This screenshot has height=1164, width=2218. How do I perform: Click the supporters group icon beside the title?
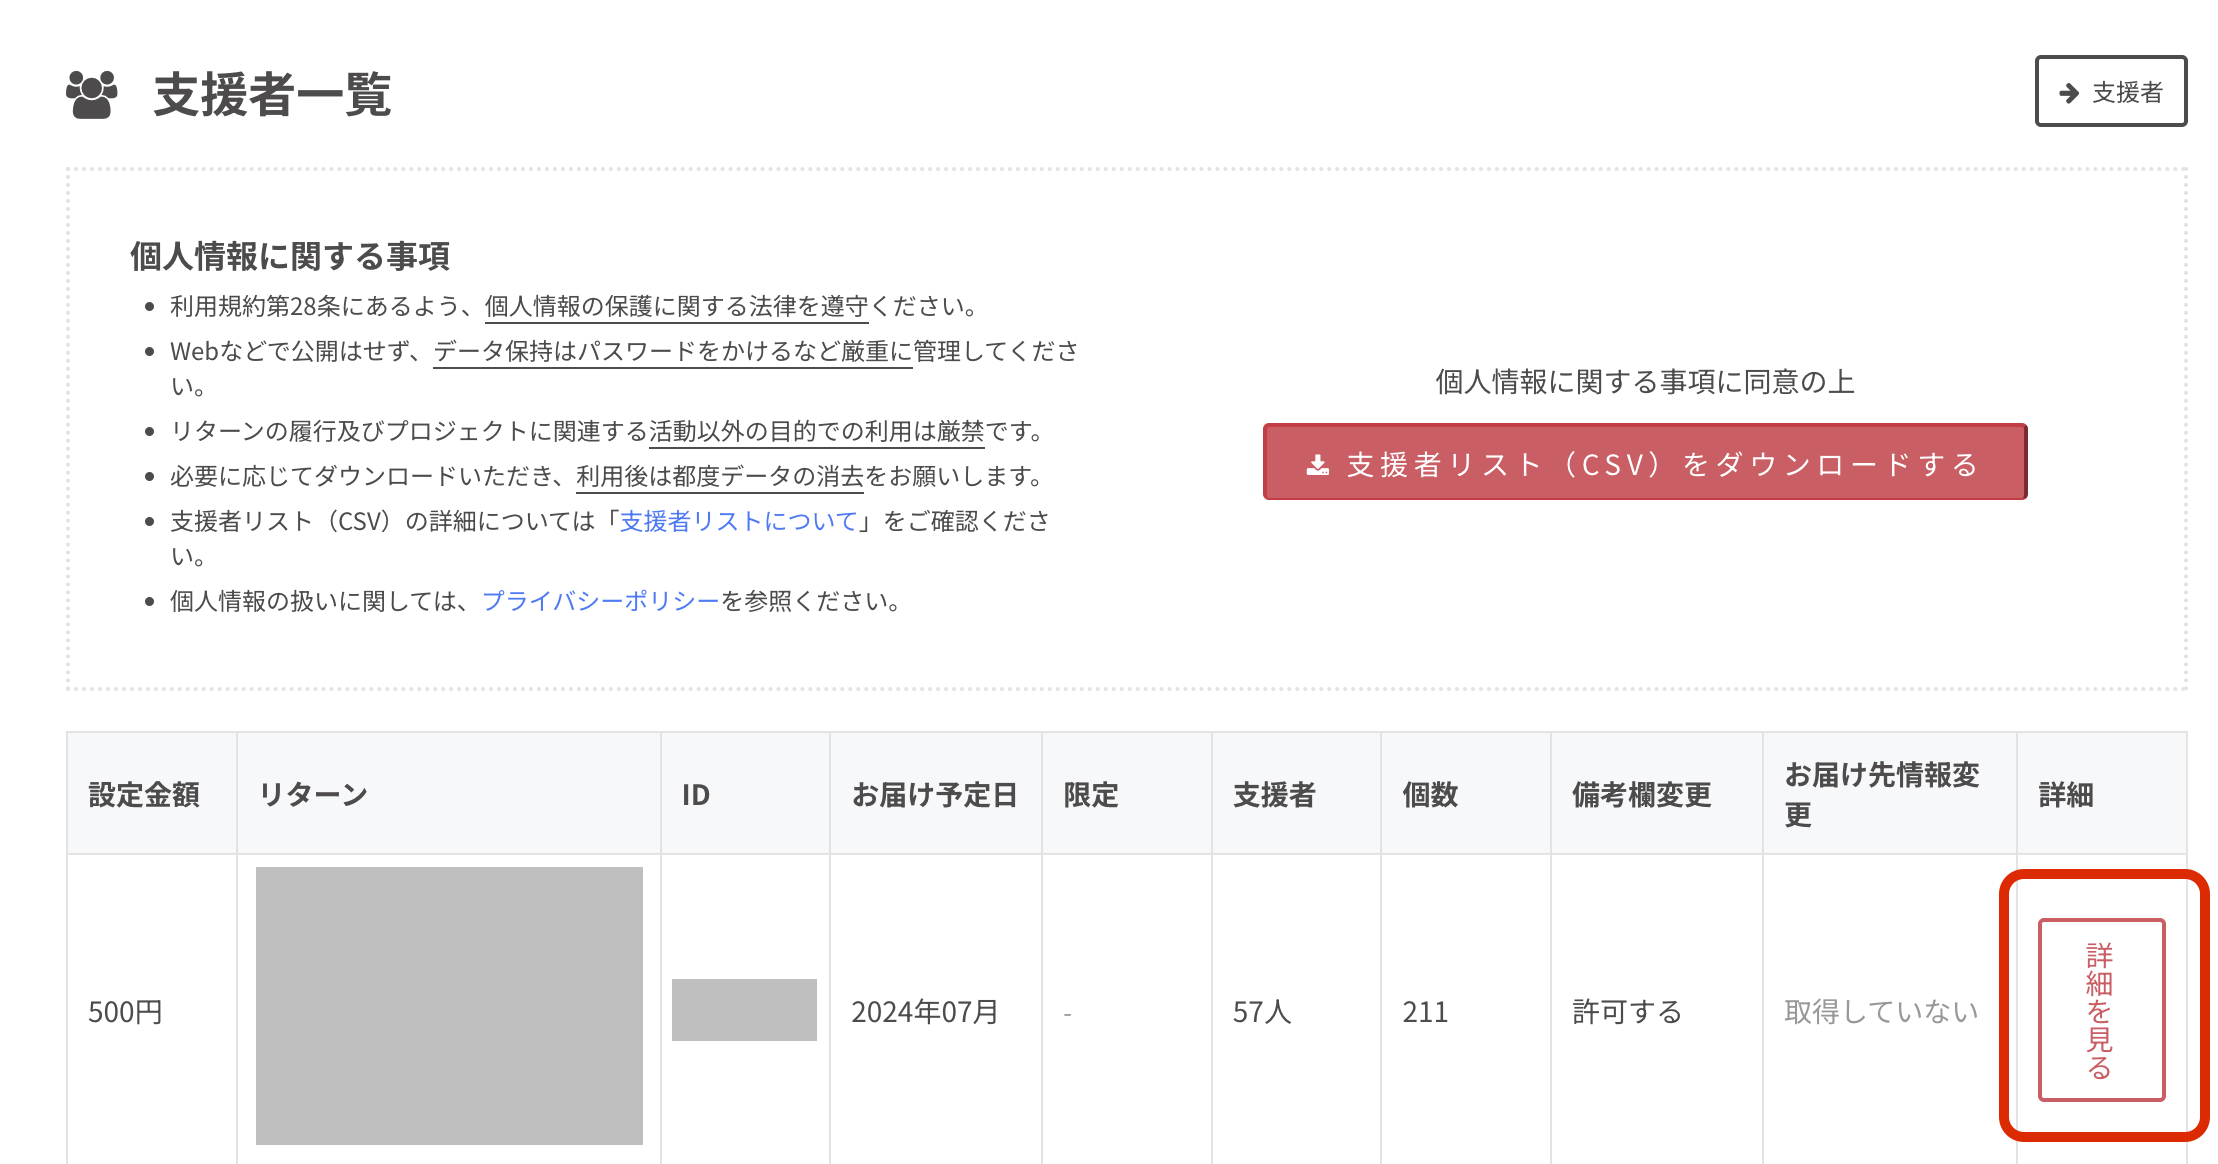91,95
